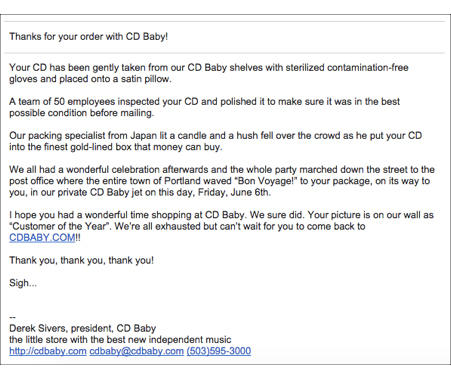
Task: Click the 'Thank you, thank you, thank you!' line
Action: coord(82,260)
